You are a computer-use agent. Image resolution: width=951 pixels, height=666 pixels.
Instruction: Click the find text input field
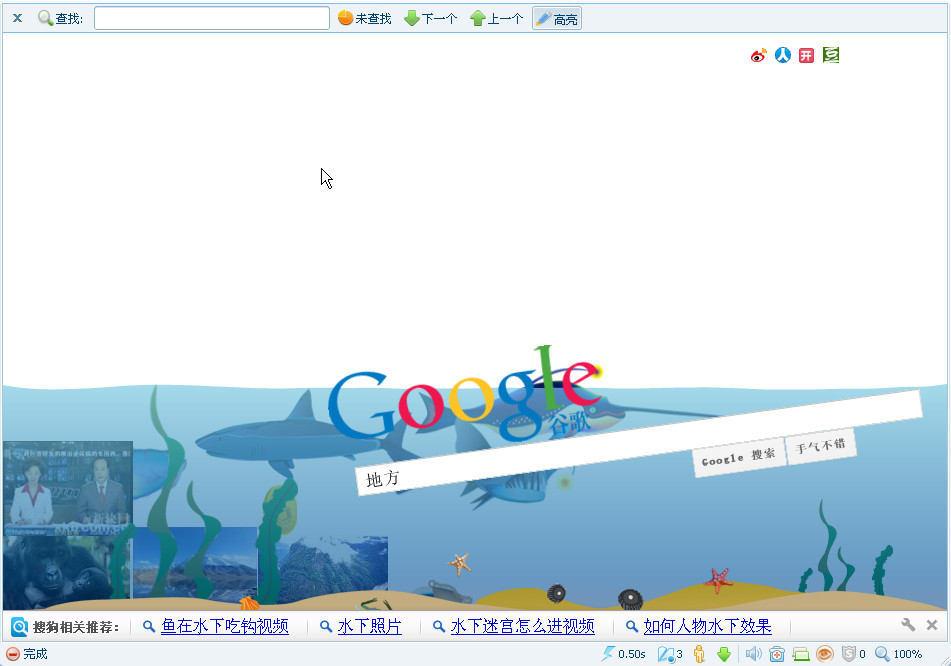pyautogui.click(x=212, y=18)
